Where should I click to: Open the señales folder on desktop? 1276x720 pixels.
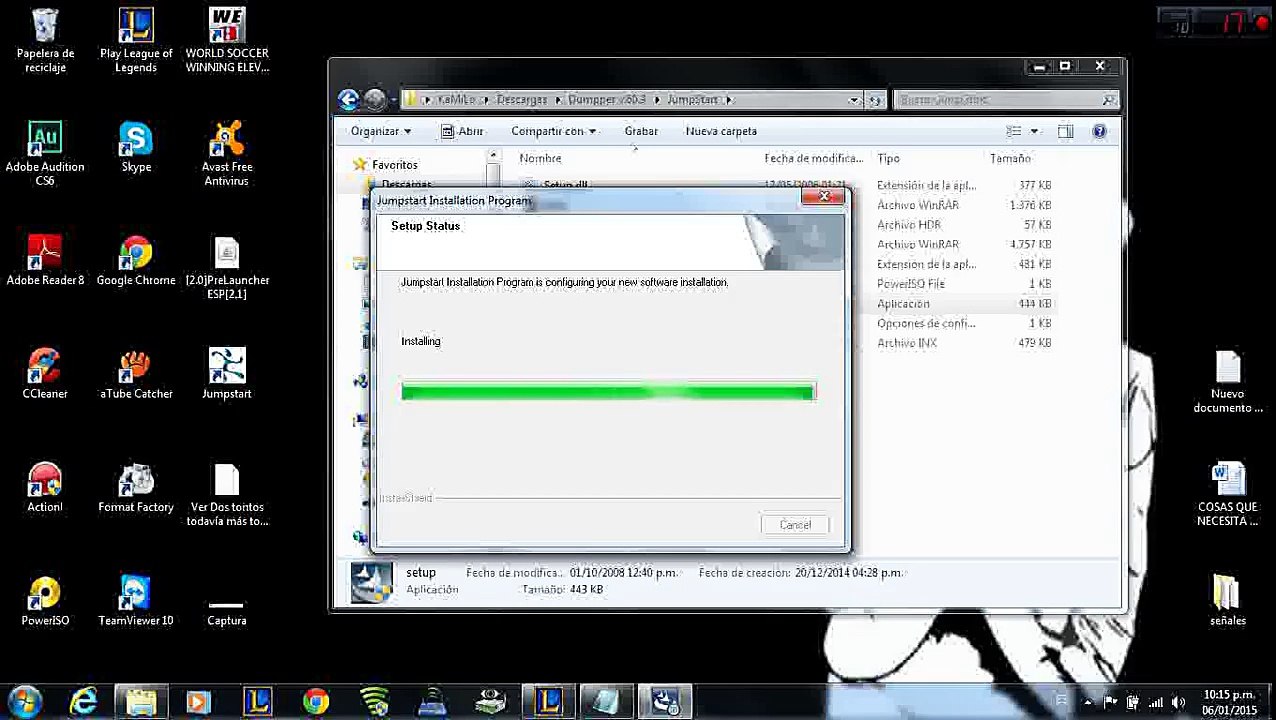pos(1228,601)
